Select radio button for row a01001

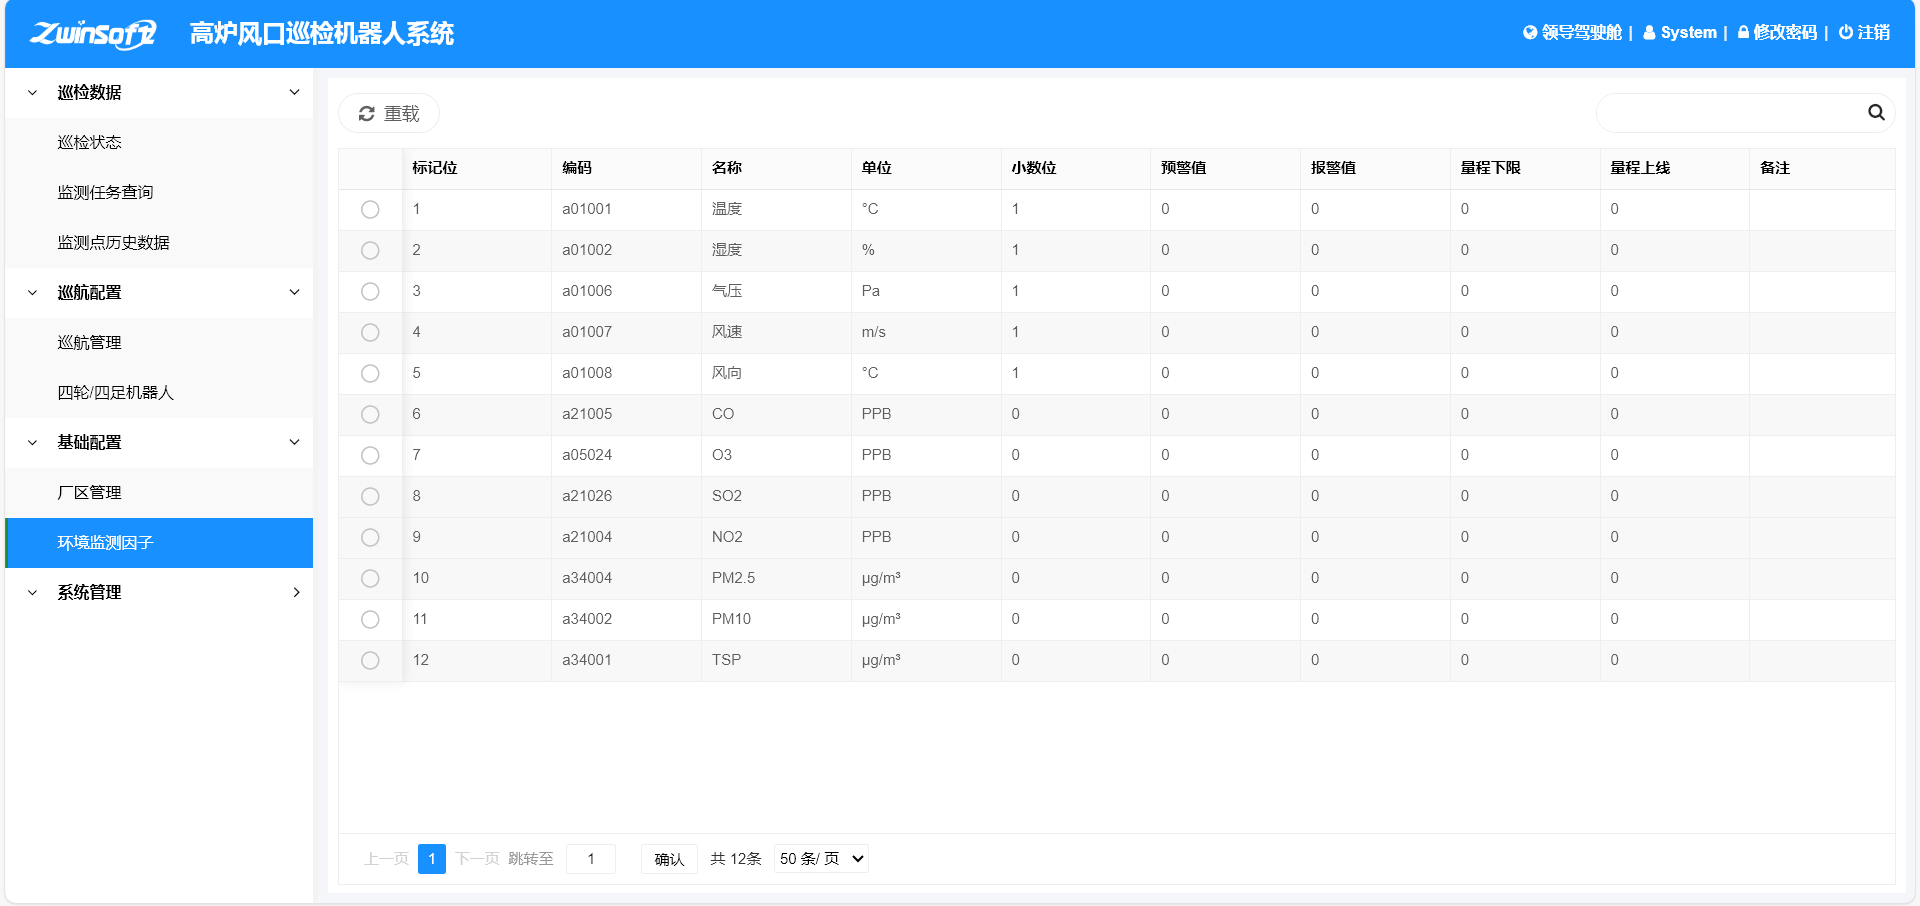[x=370, y=210]
